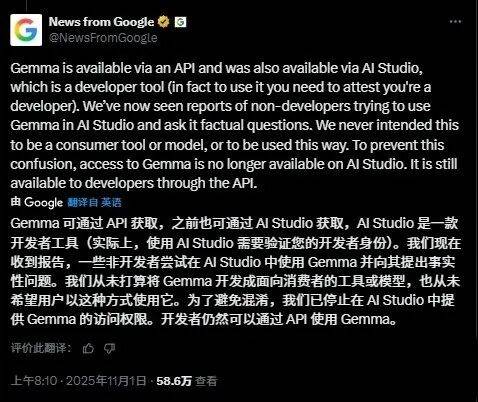Open the News from Google display name
The image size is (478, 402).
[x=101, y=22]
